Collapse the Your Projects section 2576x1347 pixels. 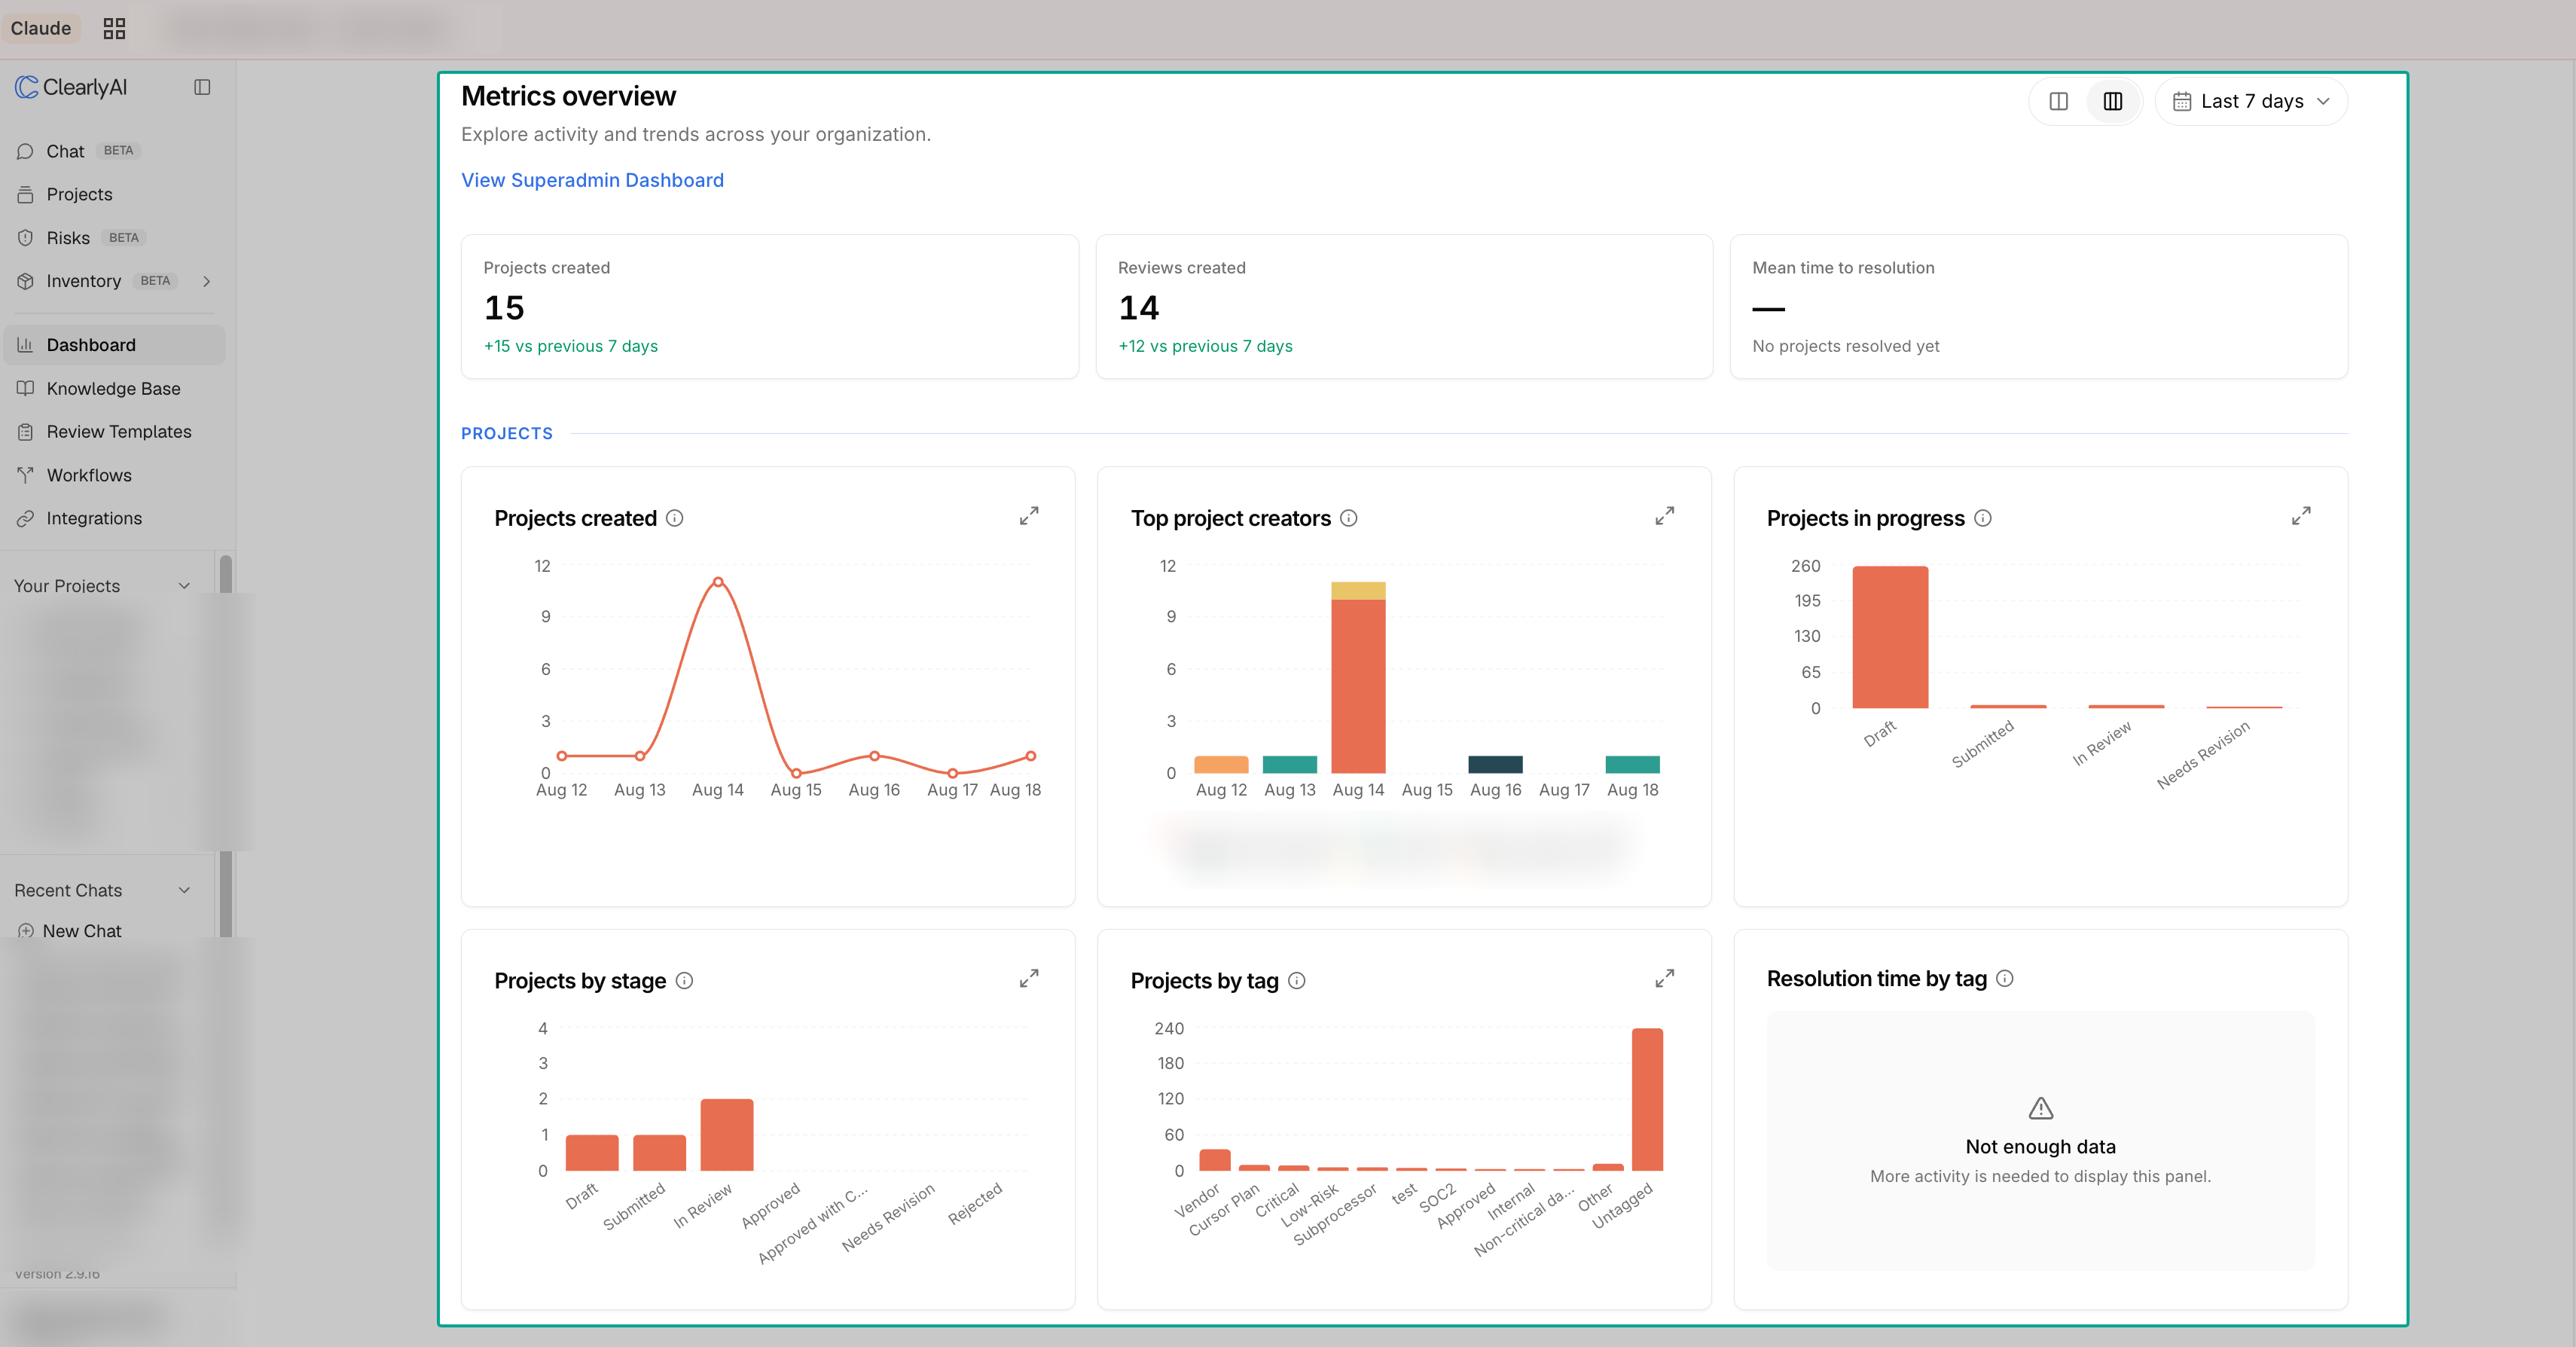coord(184,586)
